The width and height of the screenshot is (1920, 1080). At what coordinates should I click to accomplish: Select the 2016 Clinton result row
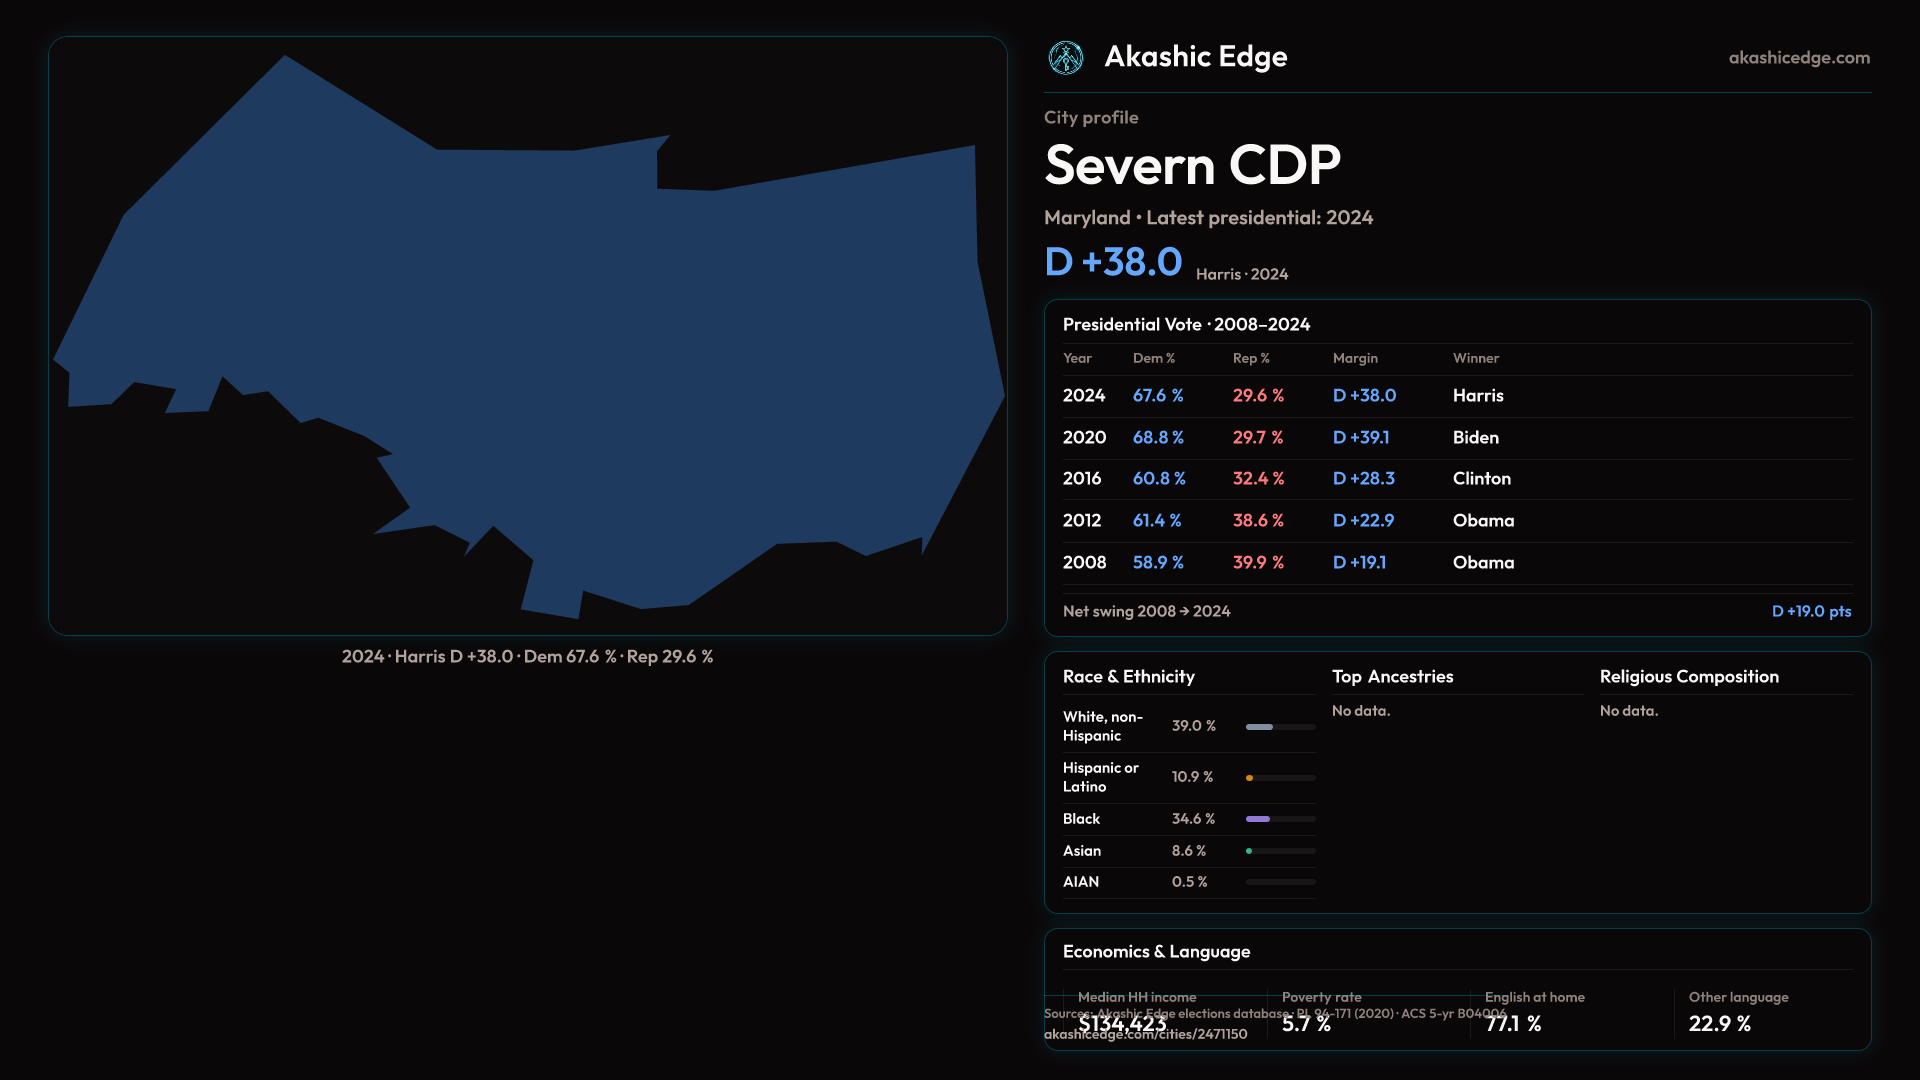[x=1456, y=479]
